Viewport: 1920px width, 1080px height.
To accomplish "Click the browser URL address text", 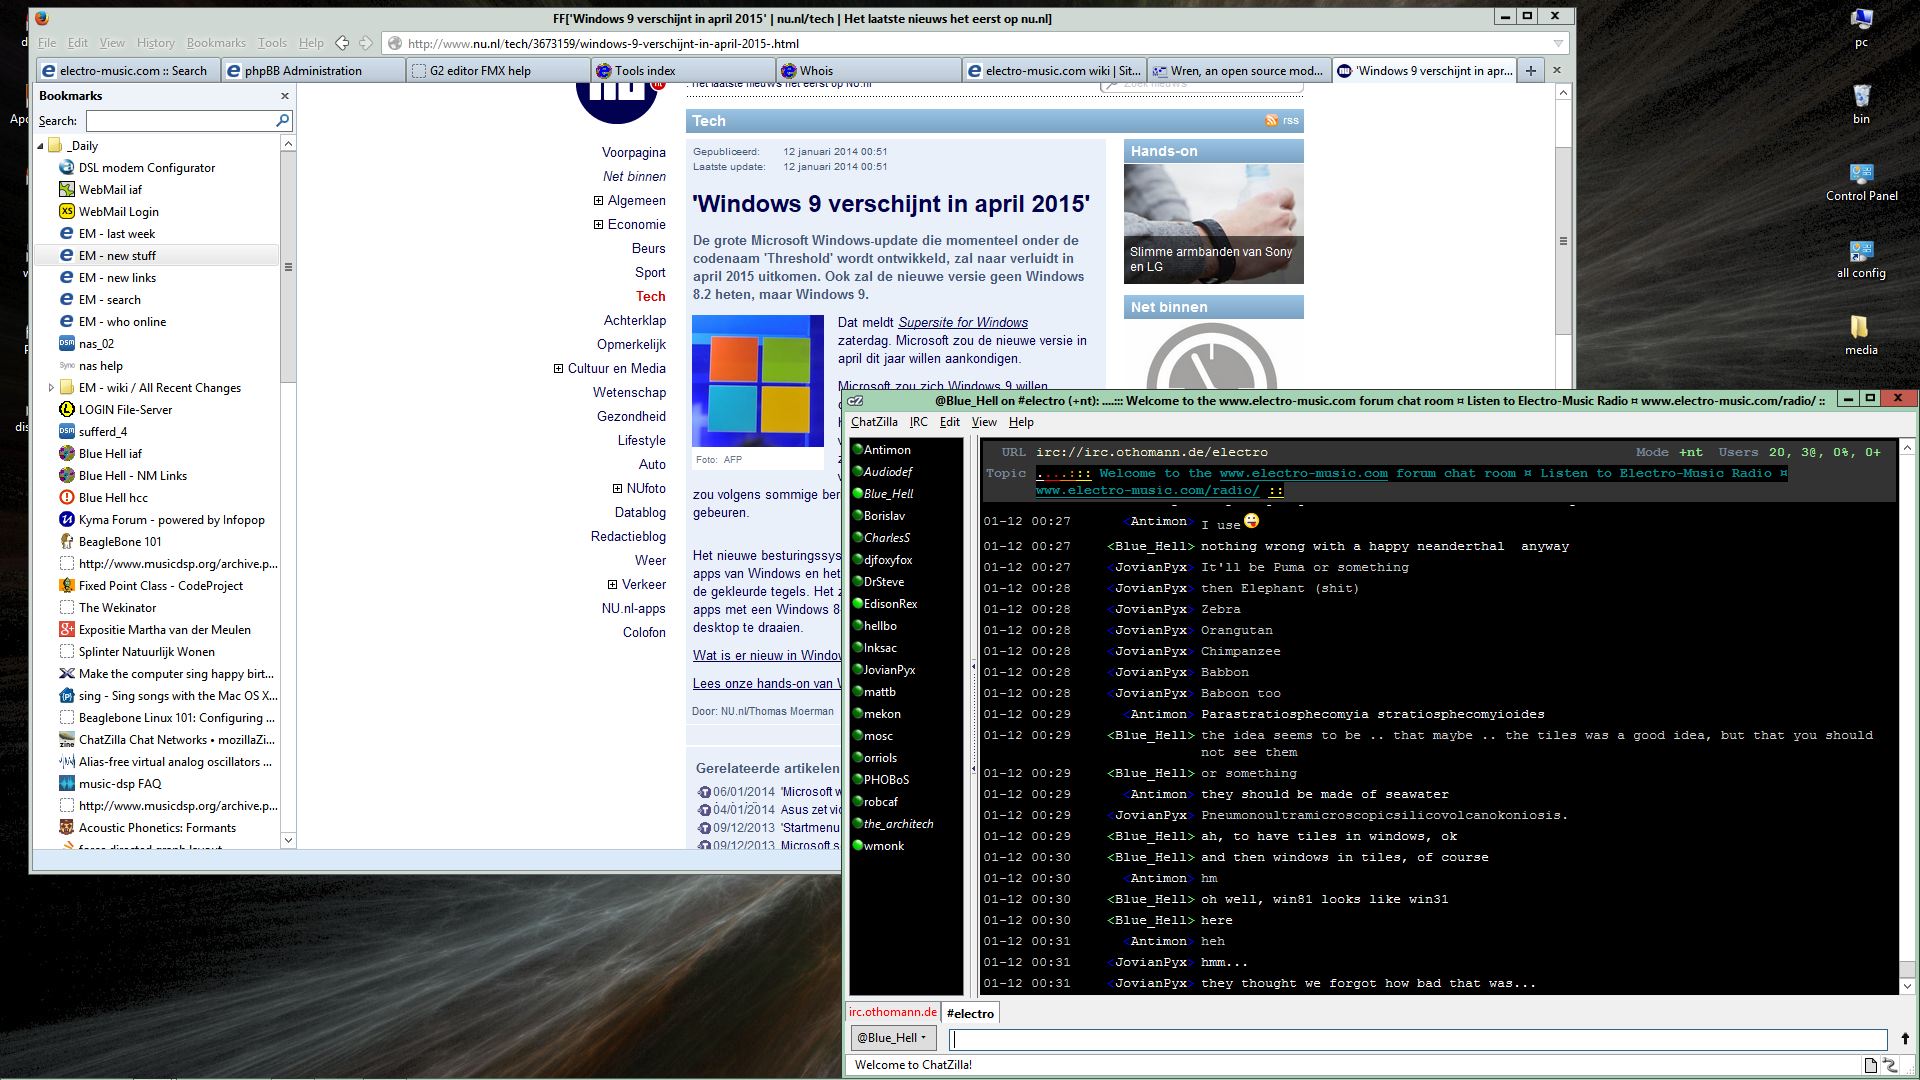I will tap(603, 44).
